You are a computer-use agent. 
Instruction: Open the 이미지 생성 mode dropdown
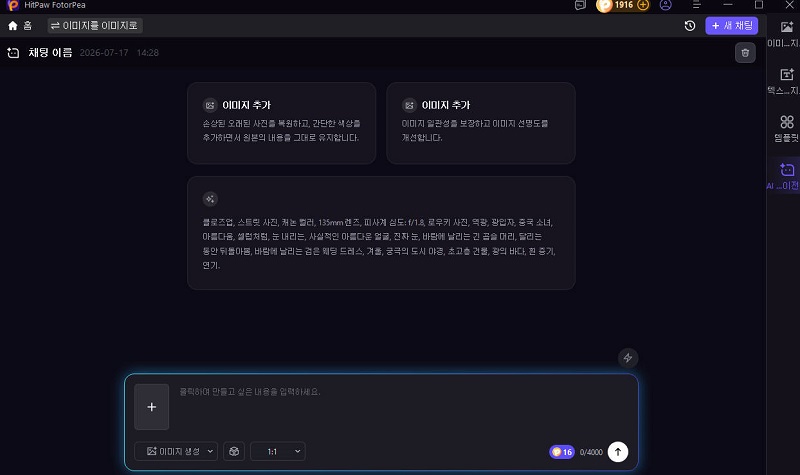tap(176, 452)
